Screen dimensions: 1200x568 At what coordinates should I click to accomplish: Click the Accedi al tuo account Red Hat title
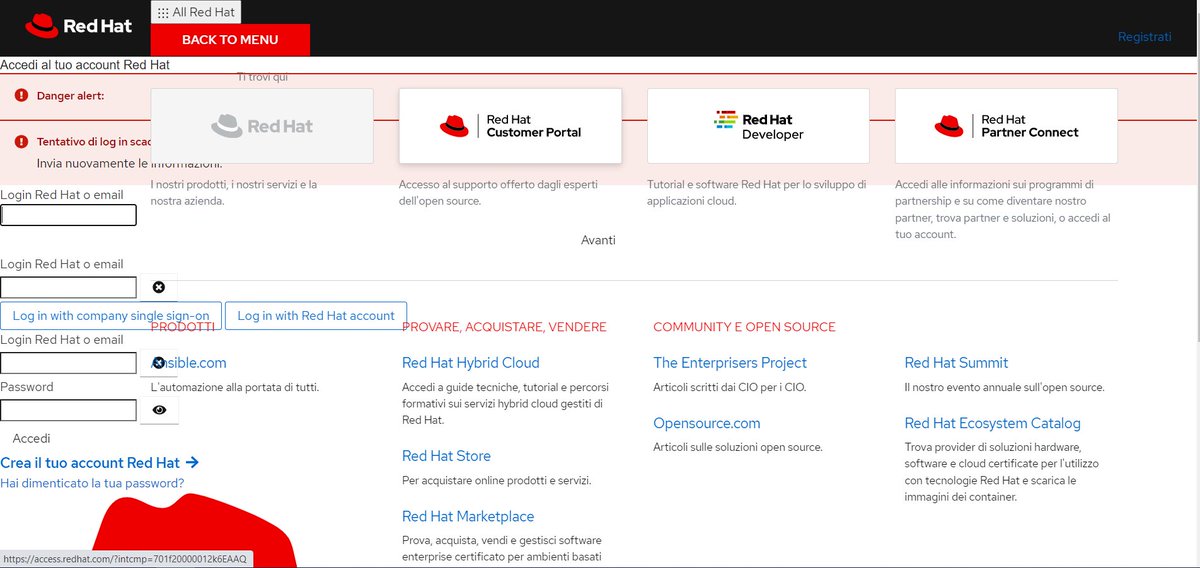[x=85, y=65]
